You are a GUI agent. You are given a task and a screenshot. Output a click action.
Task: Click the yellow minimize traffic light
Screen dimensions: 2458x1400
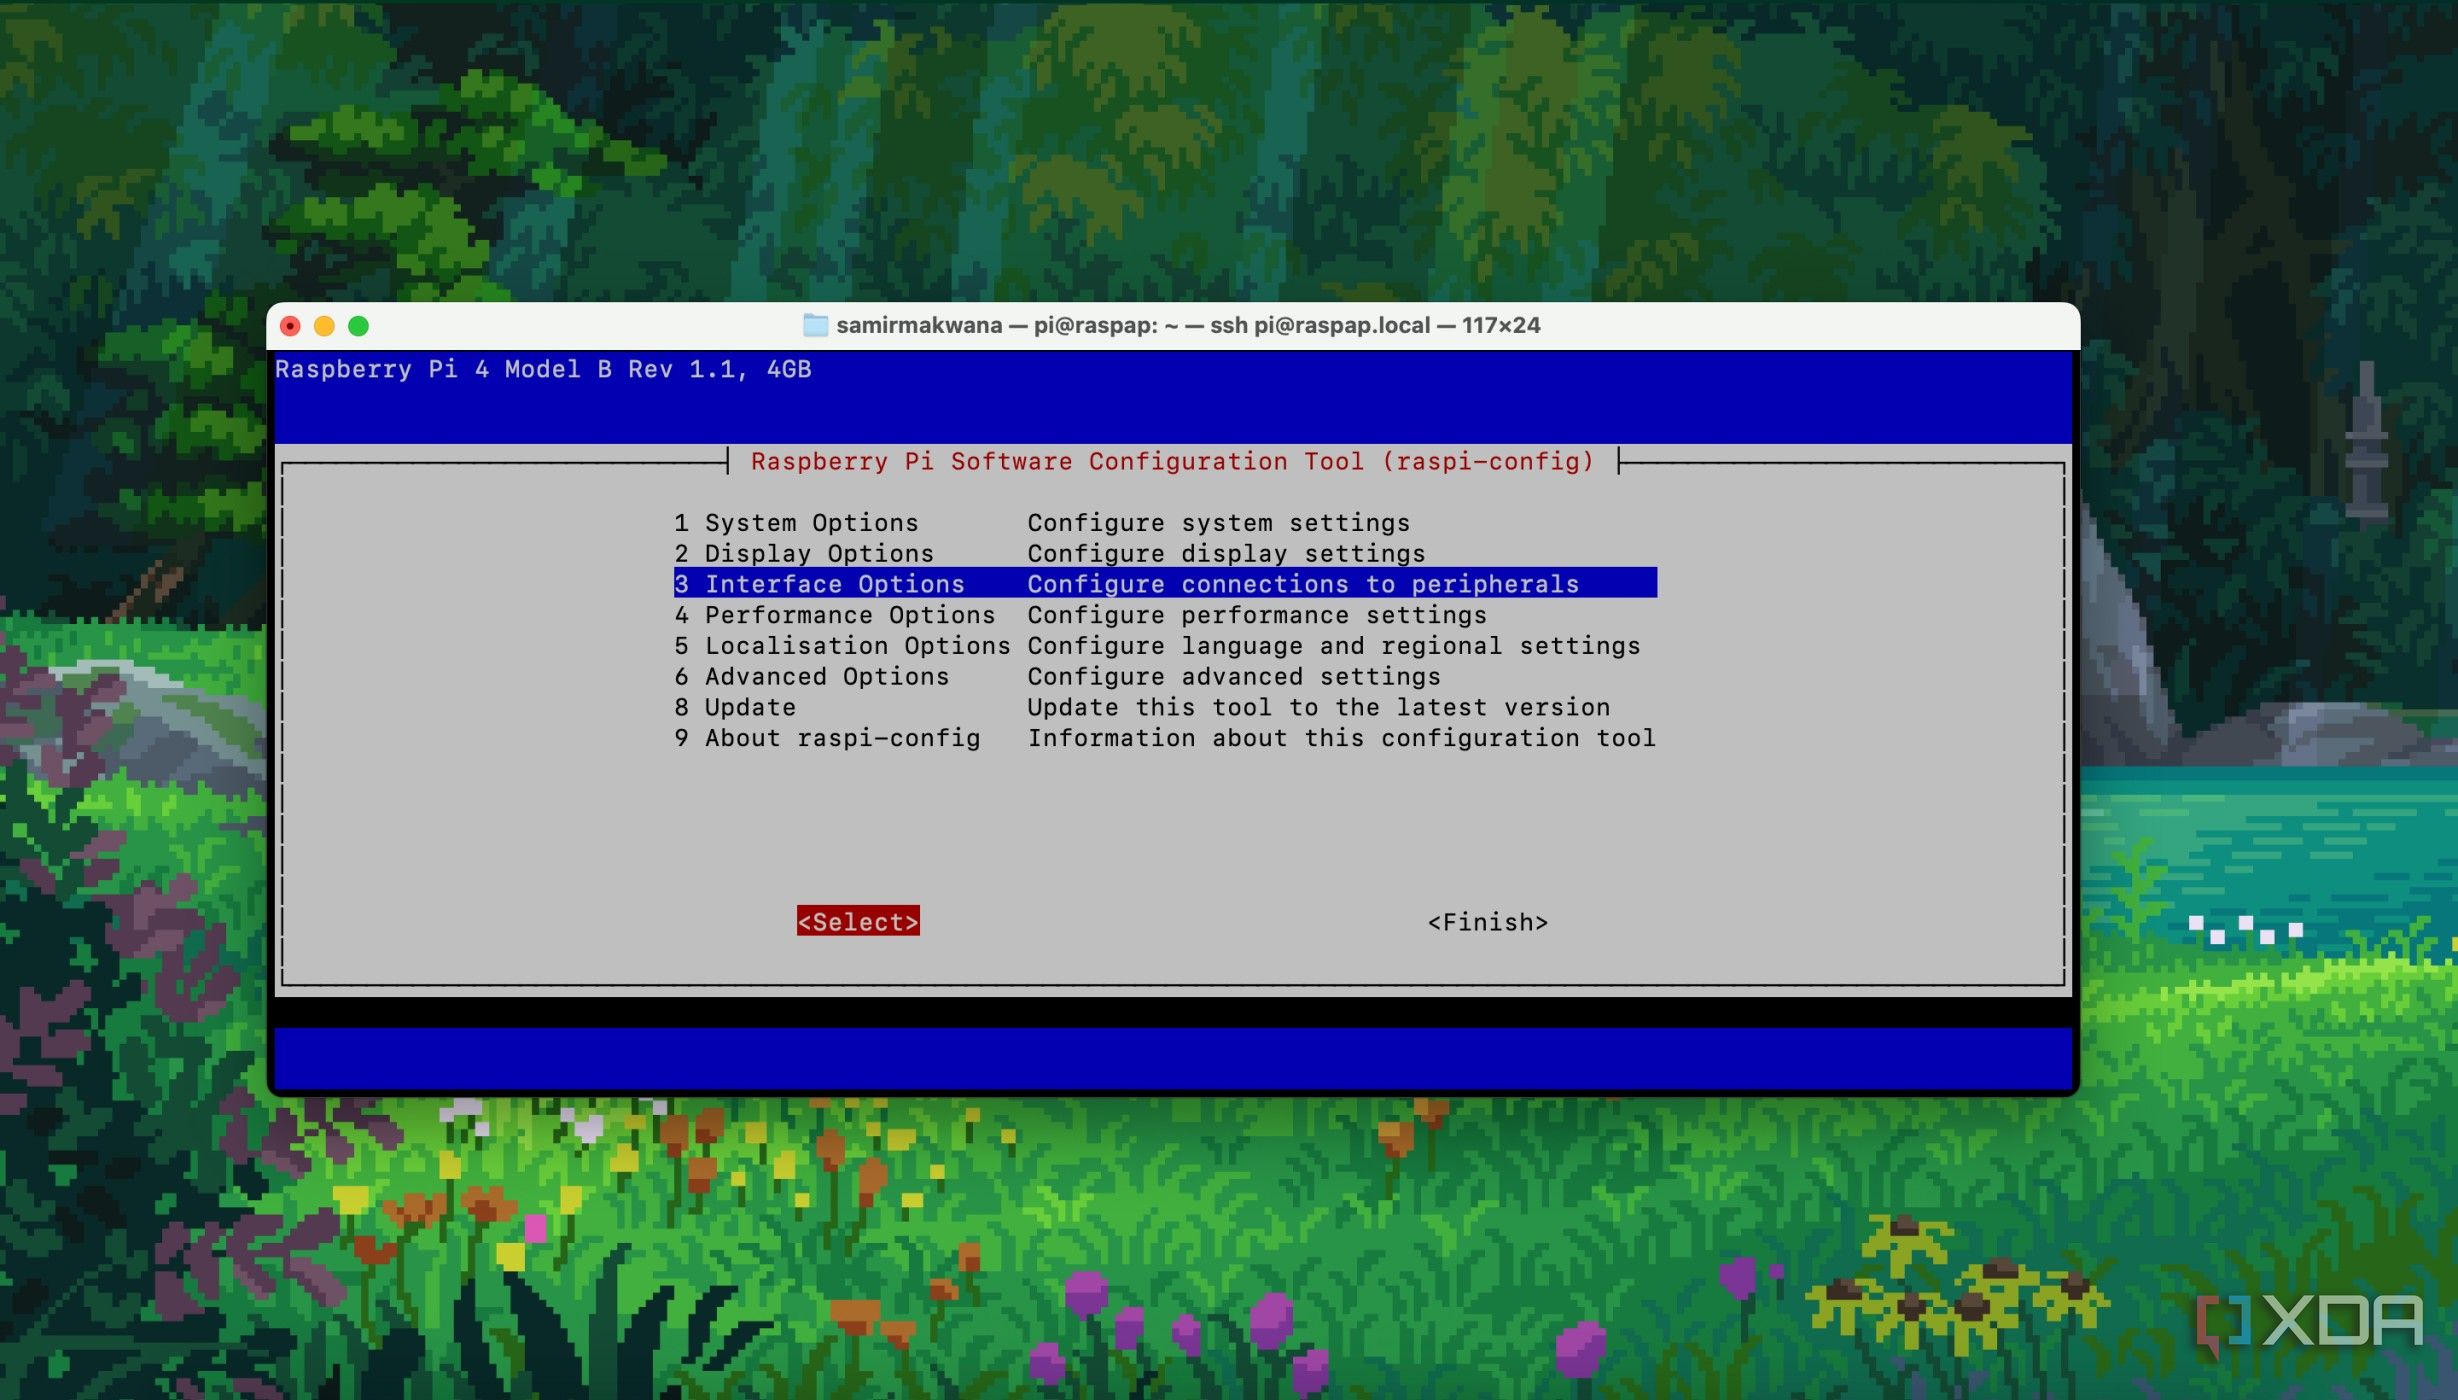[324, 325]
